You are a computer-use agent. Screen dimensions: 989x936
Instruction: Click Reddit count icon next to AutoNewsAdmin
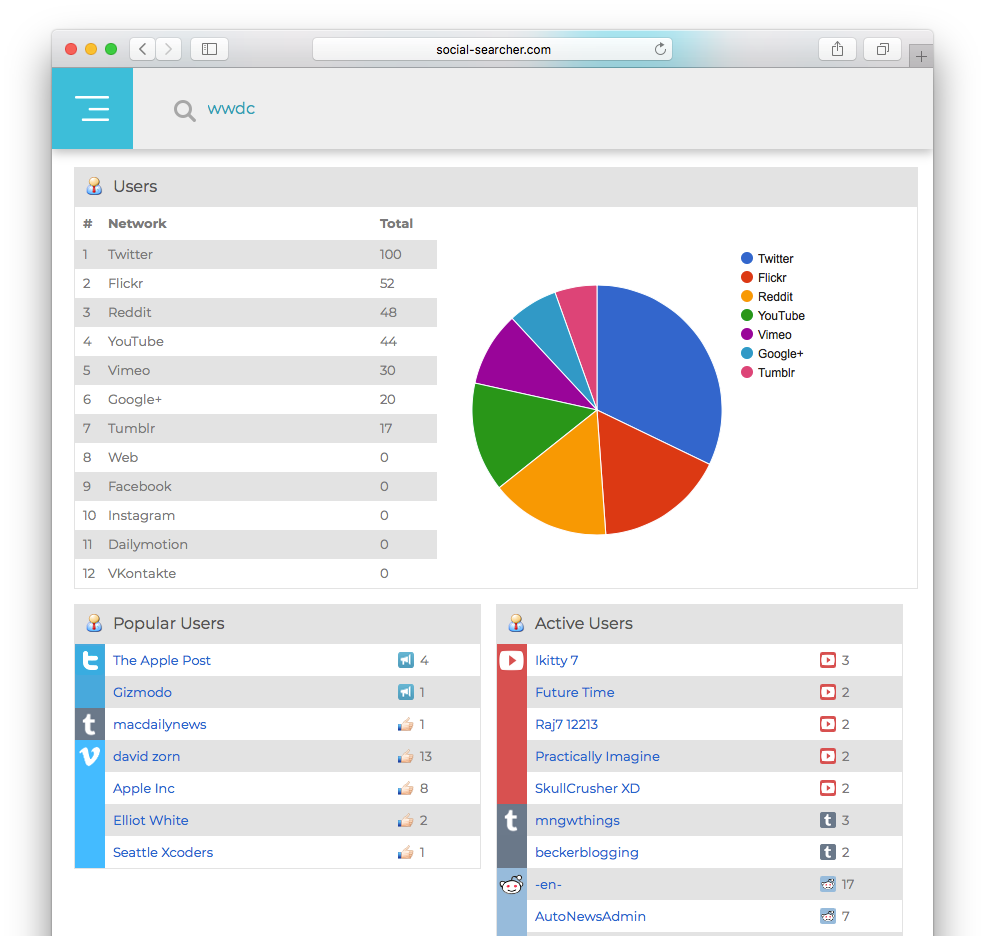(x=828, y=916)
